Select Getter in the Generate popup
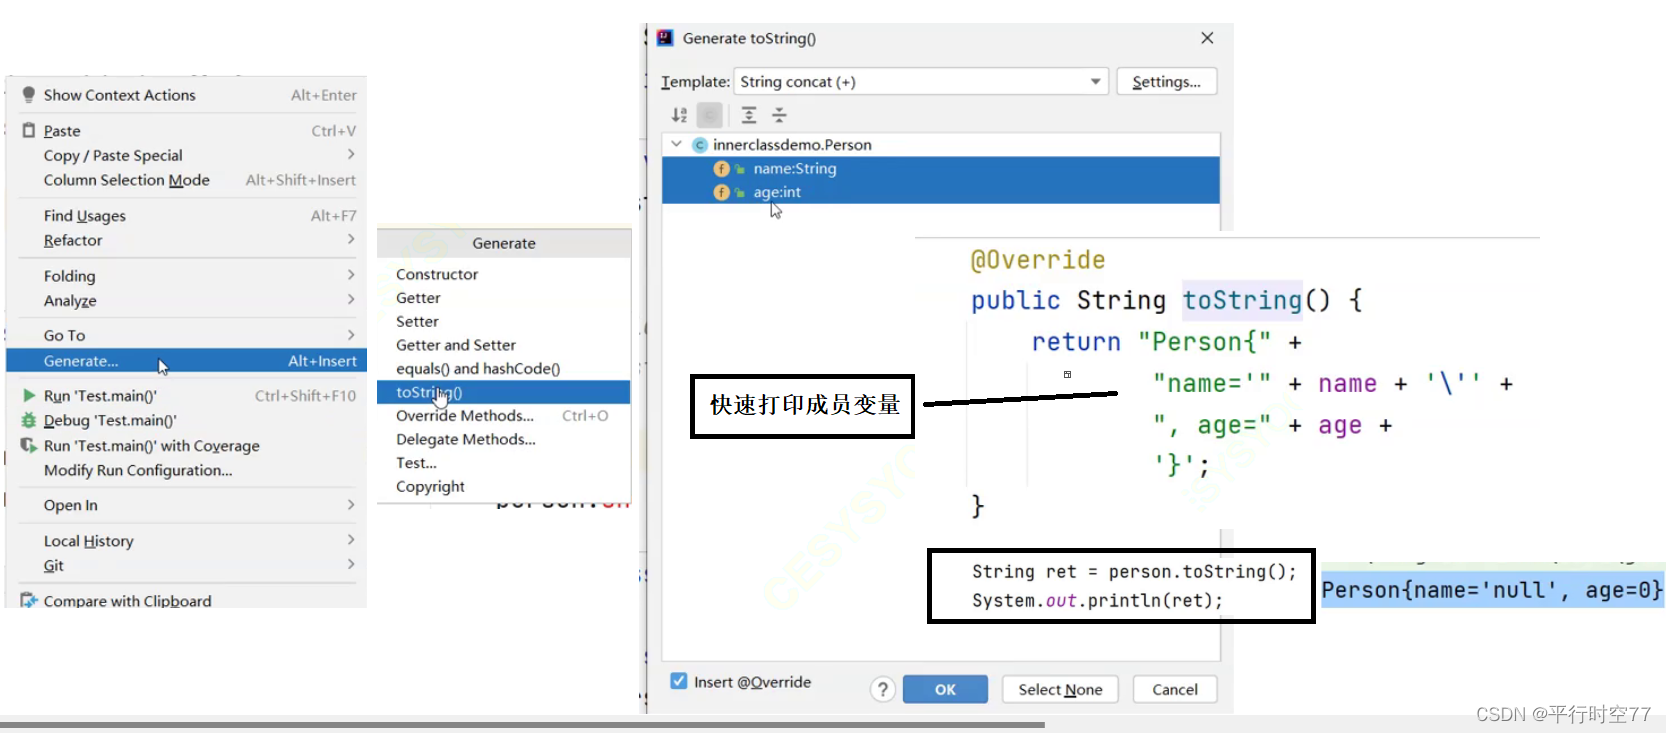The height and width of the screenshot is (733, 1666). tap(503, 298)
